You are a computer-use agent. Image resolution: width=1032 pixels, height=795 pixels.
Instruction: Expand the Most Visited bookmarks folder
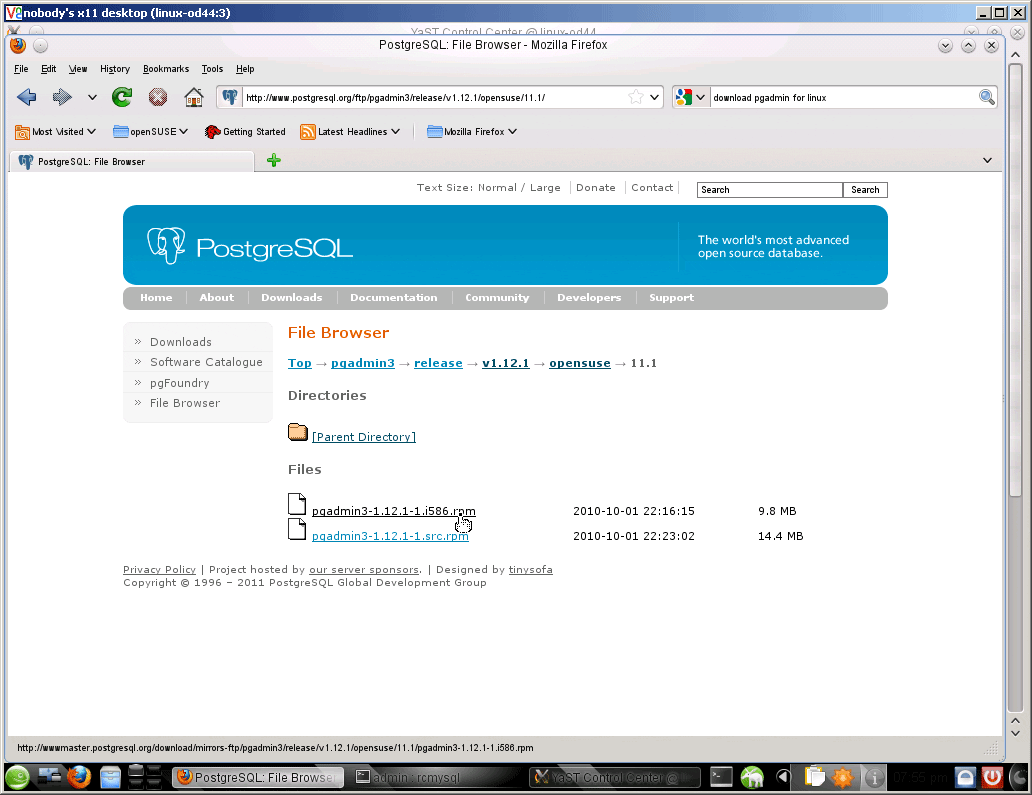[x=55, y=132]
